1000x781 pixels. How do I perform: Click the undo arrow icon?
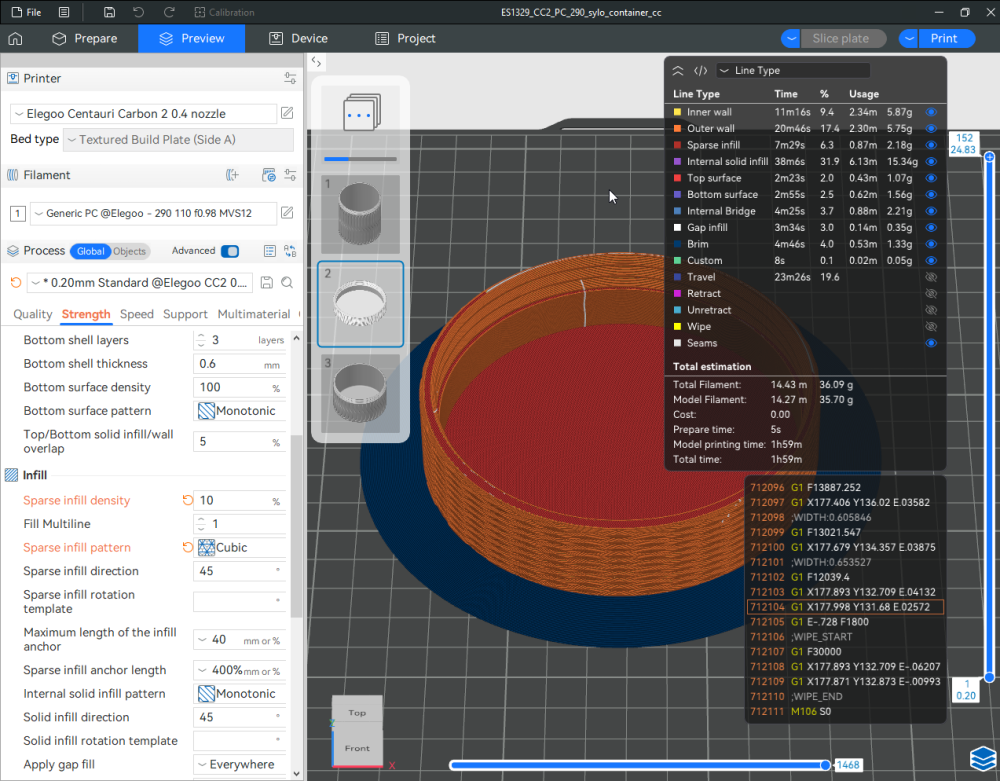[x=138, y=13]
